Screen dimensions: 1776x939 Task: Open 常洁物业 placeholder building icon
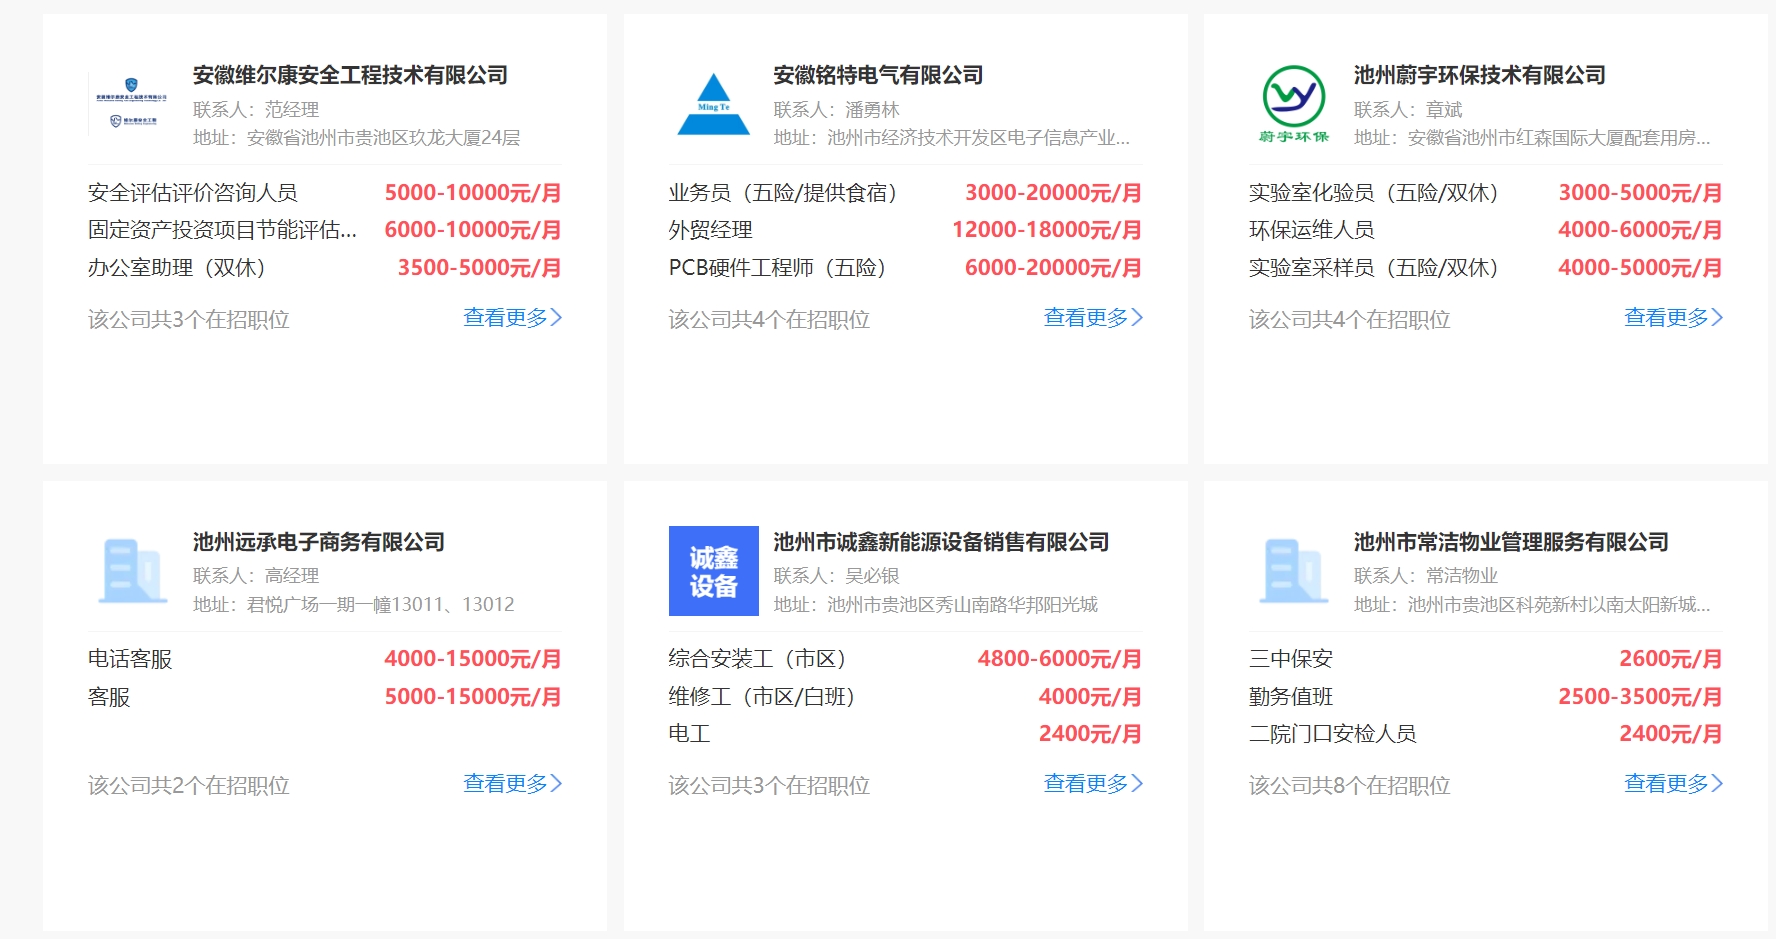point(1294,571)
